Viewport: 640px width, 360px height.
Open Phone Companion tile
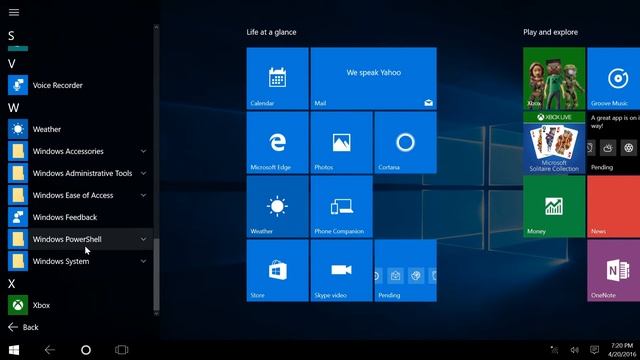[342, 207]
